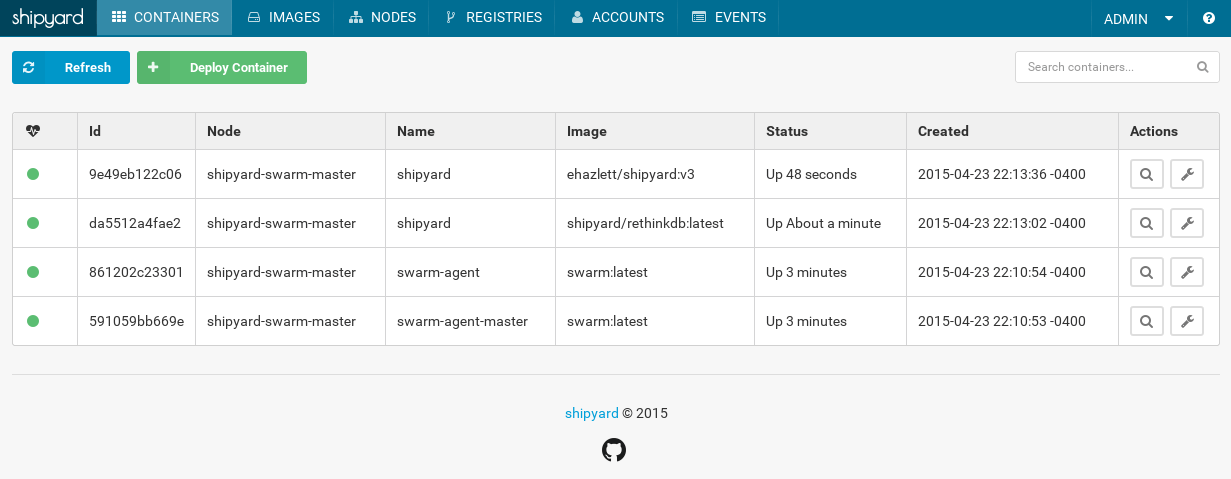Viewport: 1231px width, 479px height.
Task: Open the help question mark icon
Action: tap(1208, 18)
